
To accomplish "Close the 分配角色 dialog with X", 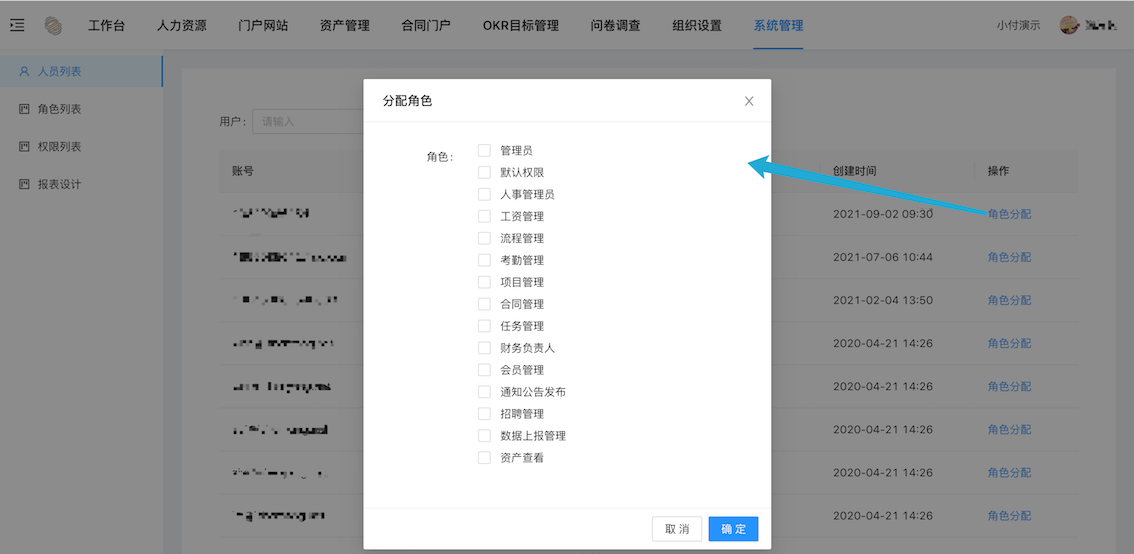I will [749, 101].
